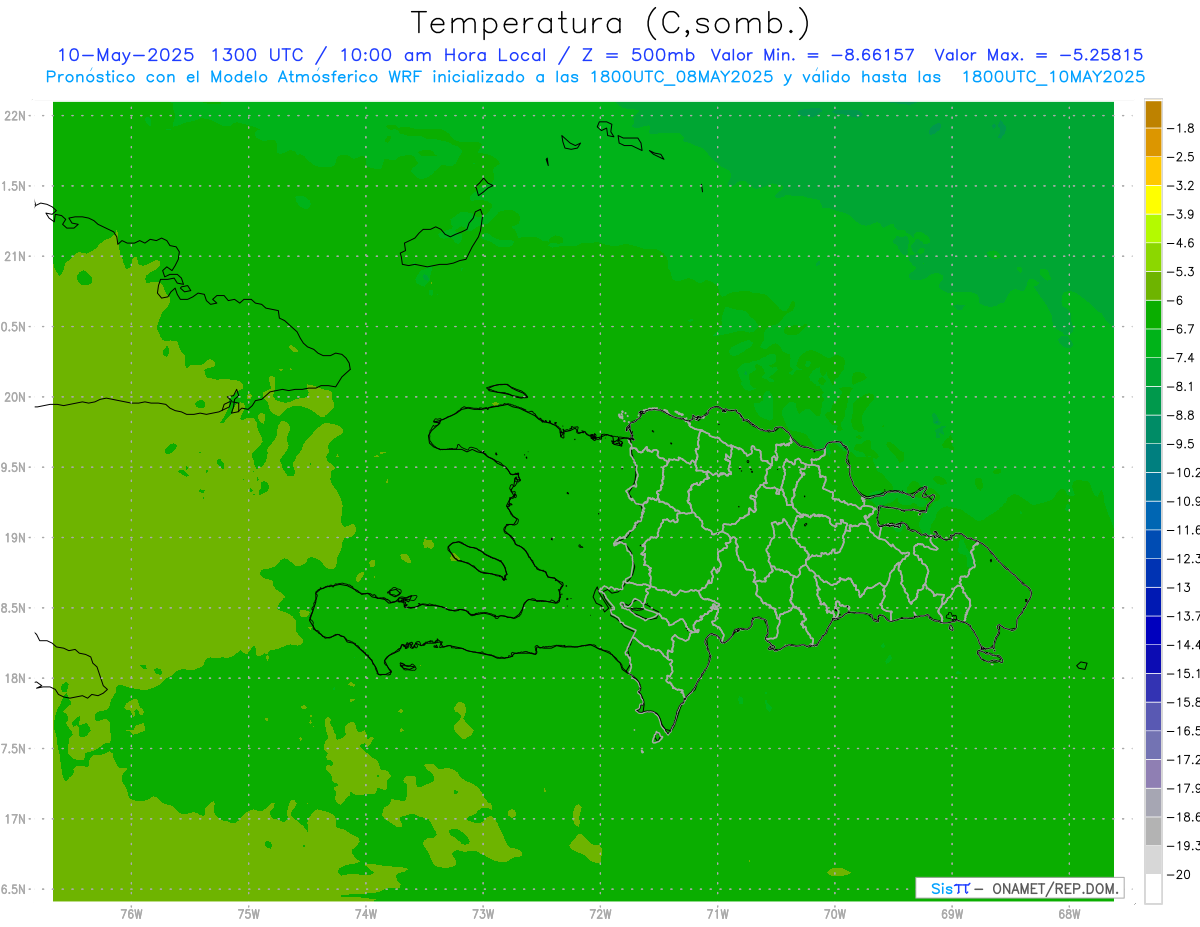The image size is (1200, 927).
Task: Click the white swatch below -20
Action: [1153, 888]
